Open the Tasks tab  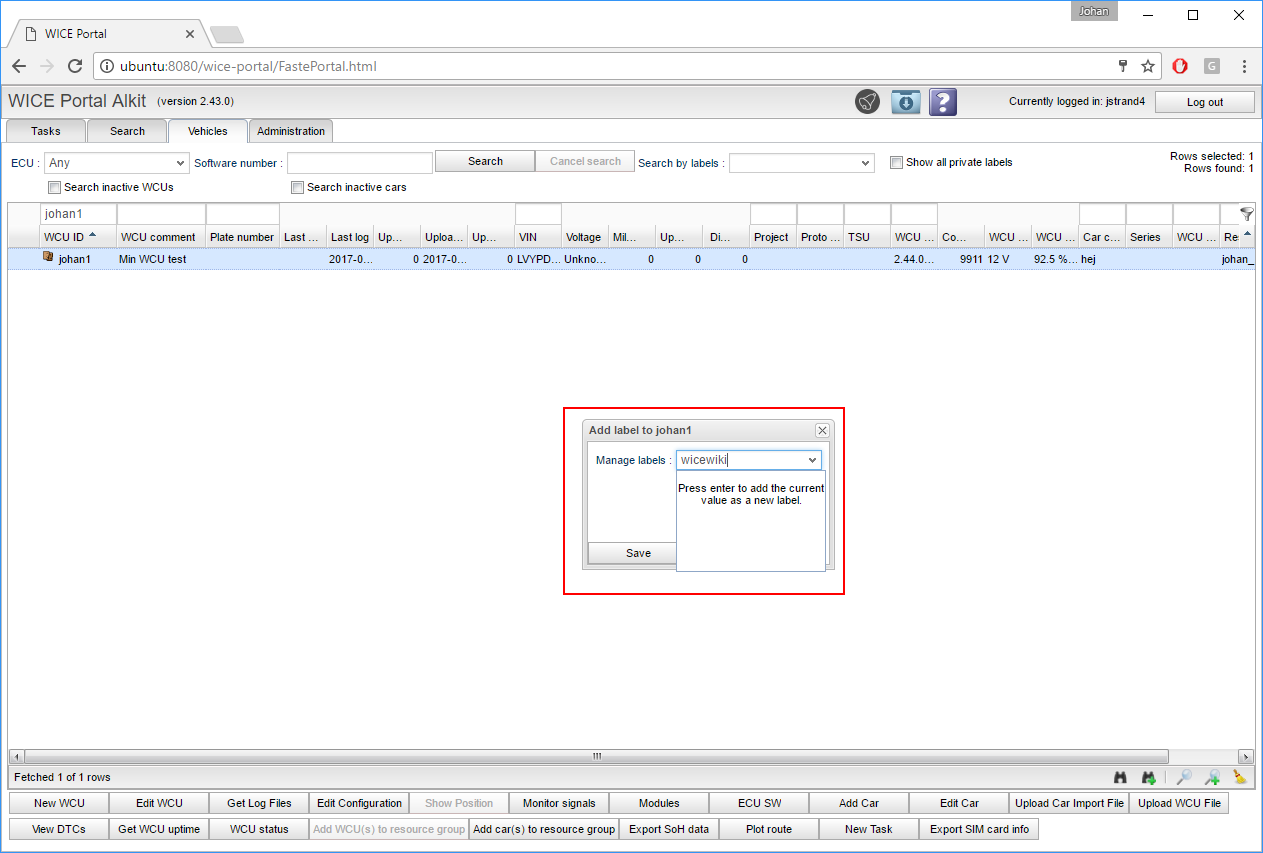pos(46,131)
